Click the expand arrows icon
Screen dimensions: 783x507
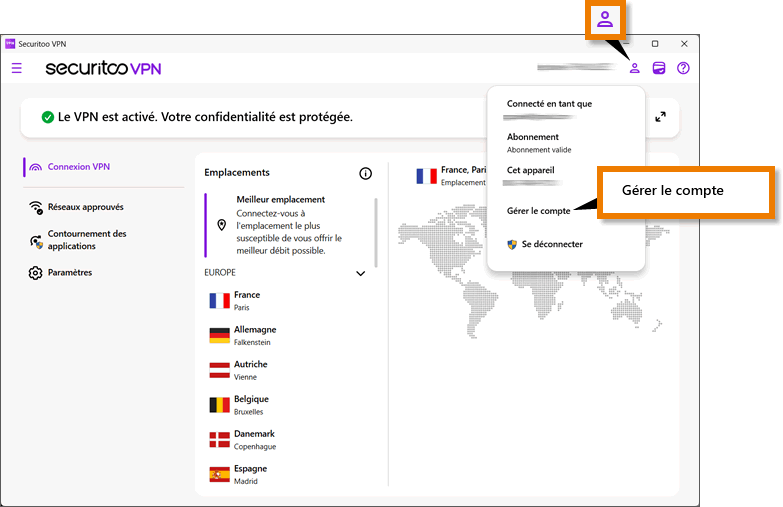point(660,117)
